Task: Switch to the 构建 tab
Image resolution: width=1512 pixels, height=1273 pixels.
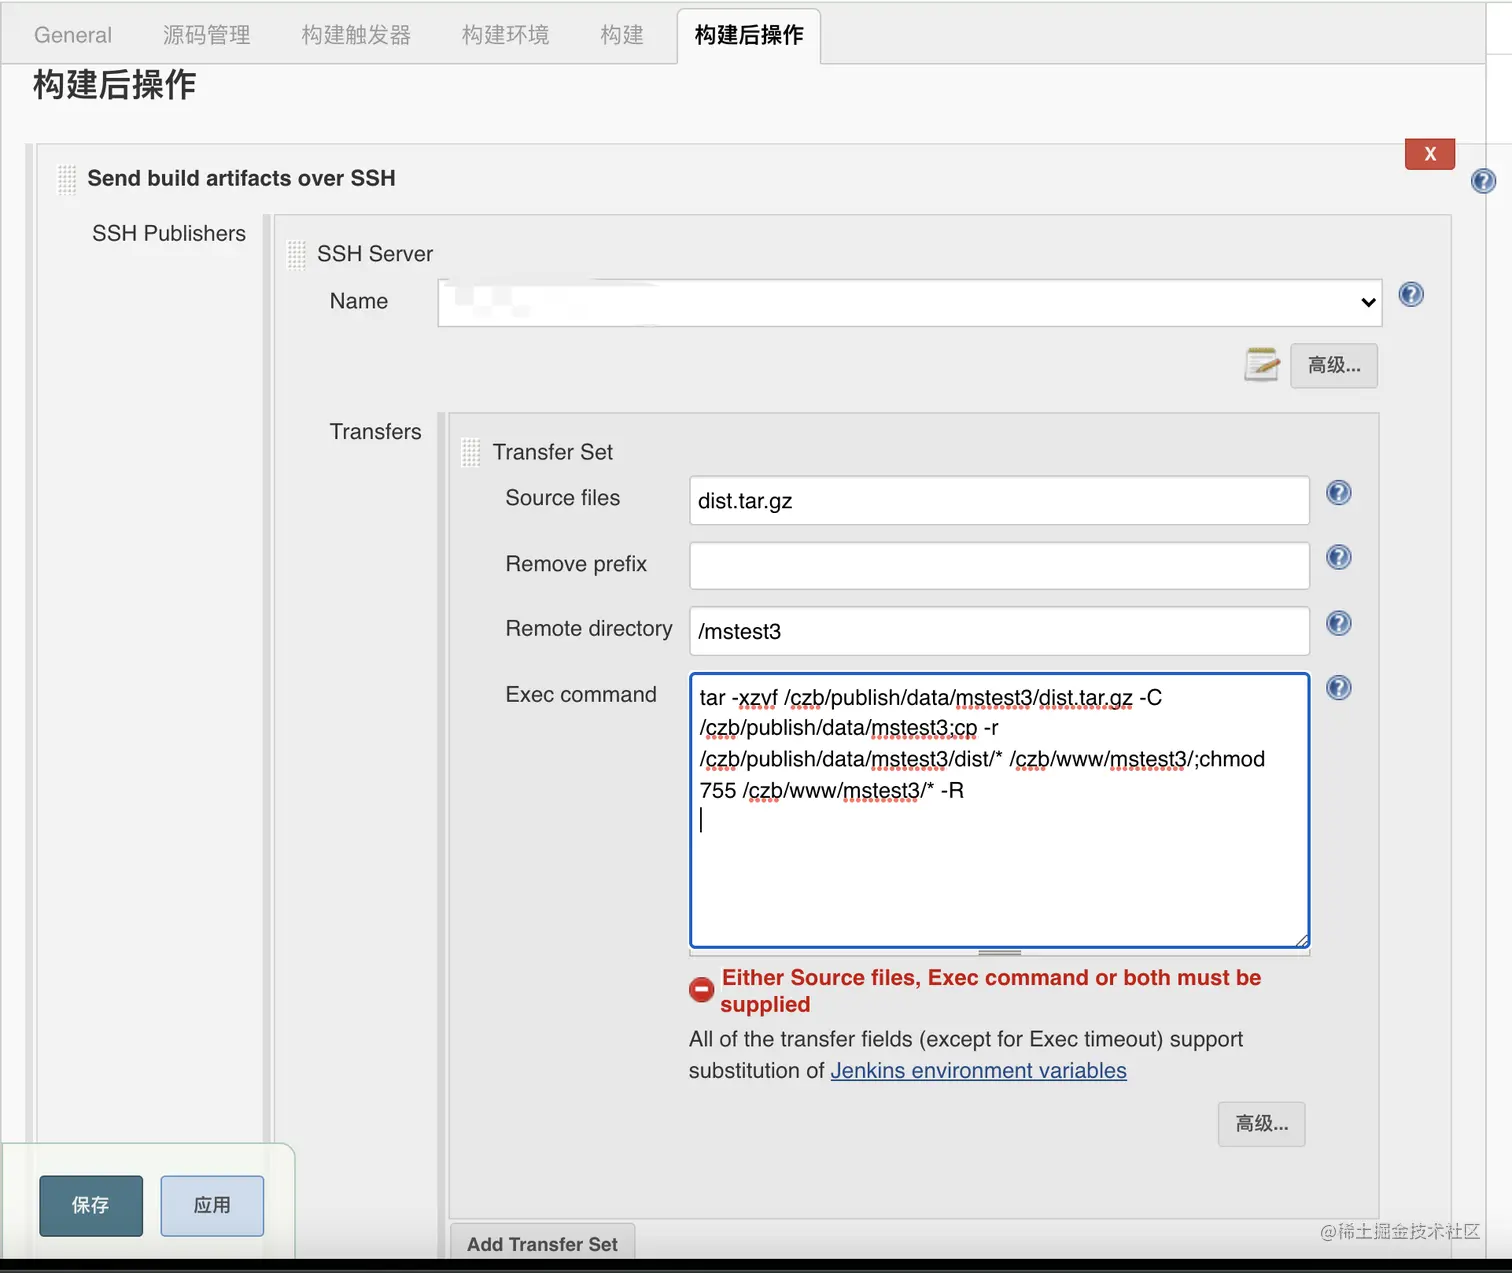Action: click(x=622, y=35)
